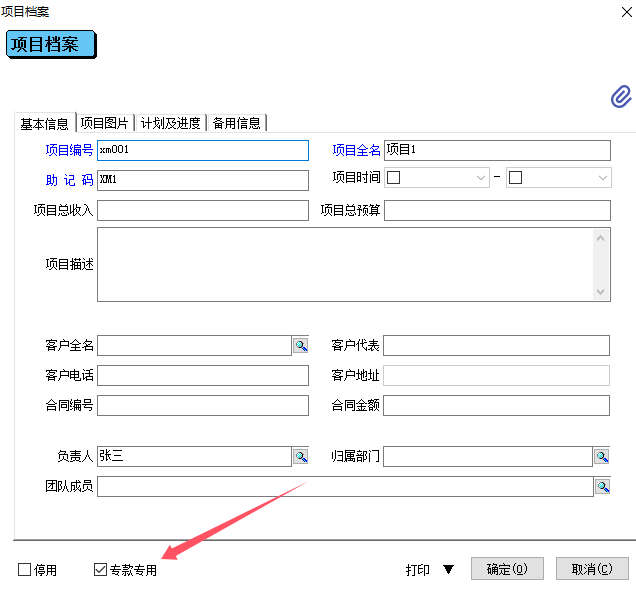Click the 项目总预算 input field

tap(497, 211)
